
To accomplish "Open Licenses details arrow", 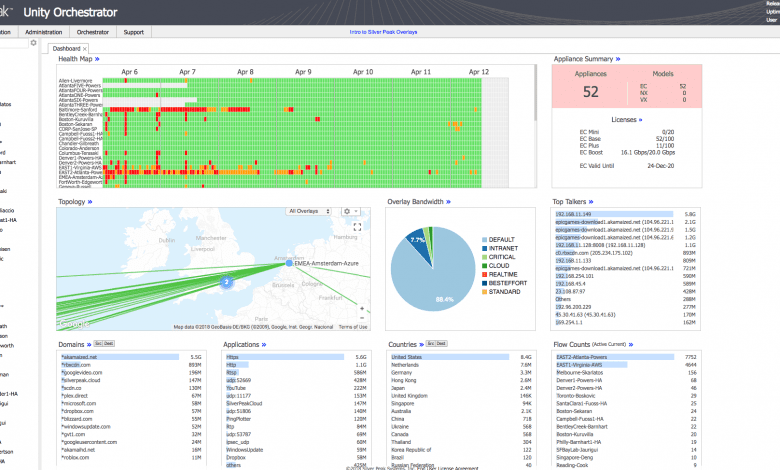I will [640, 120].
